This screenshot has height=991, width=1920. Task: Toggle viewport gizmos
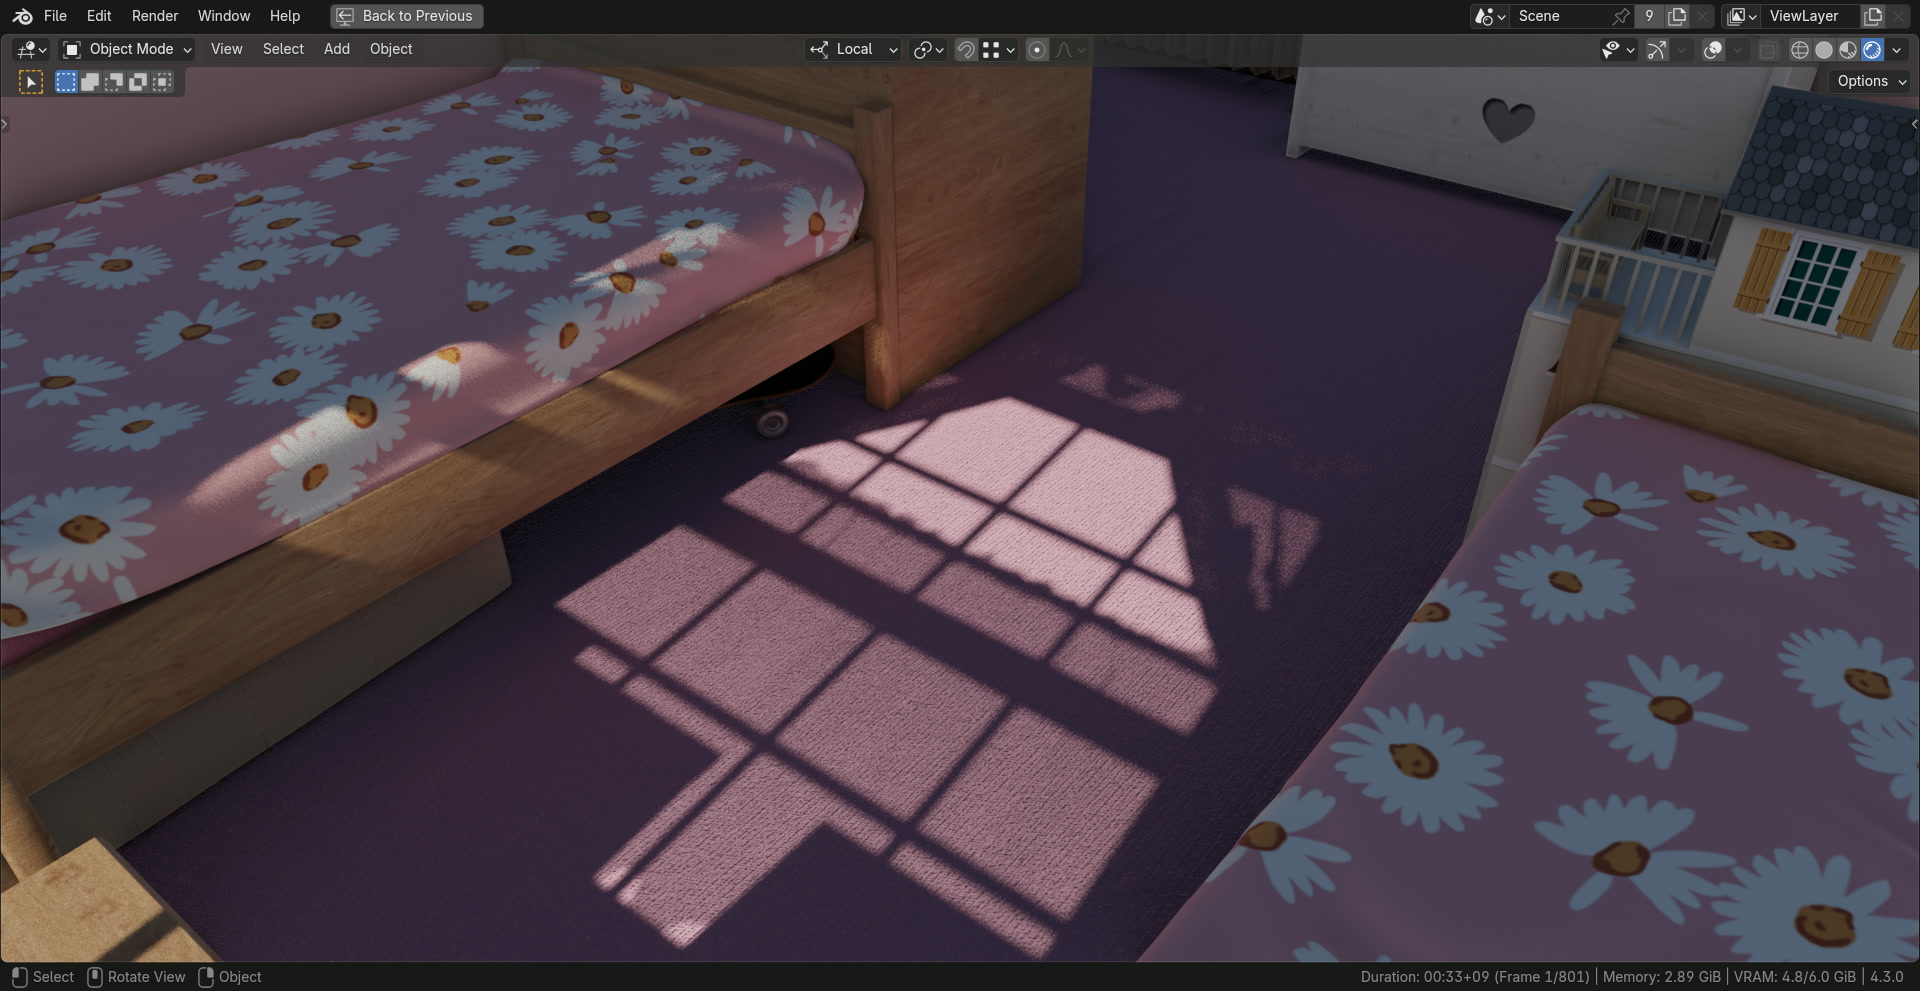click(x=1657, y=49)
